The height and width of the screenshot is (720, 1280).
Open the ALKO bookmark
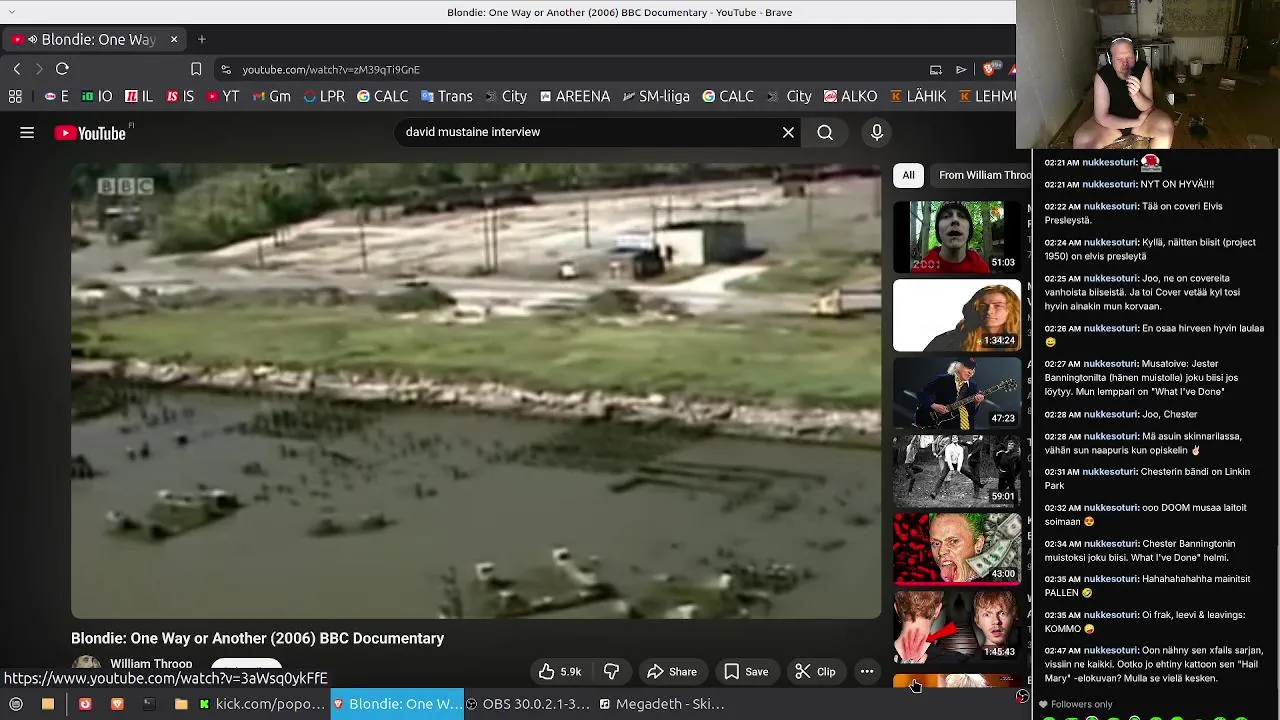tap(850, 96)
